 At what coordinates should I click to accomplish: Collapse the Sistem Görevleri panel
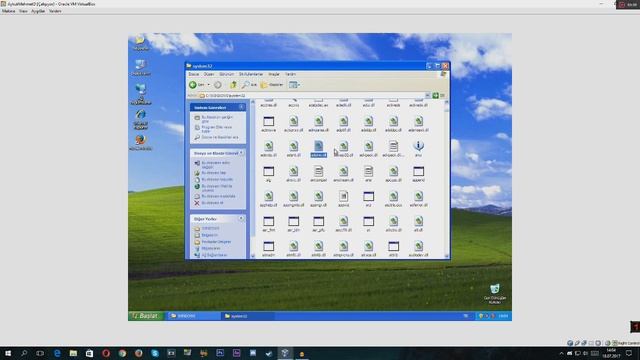coord(242,107)
